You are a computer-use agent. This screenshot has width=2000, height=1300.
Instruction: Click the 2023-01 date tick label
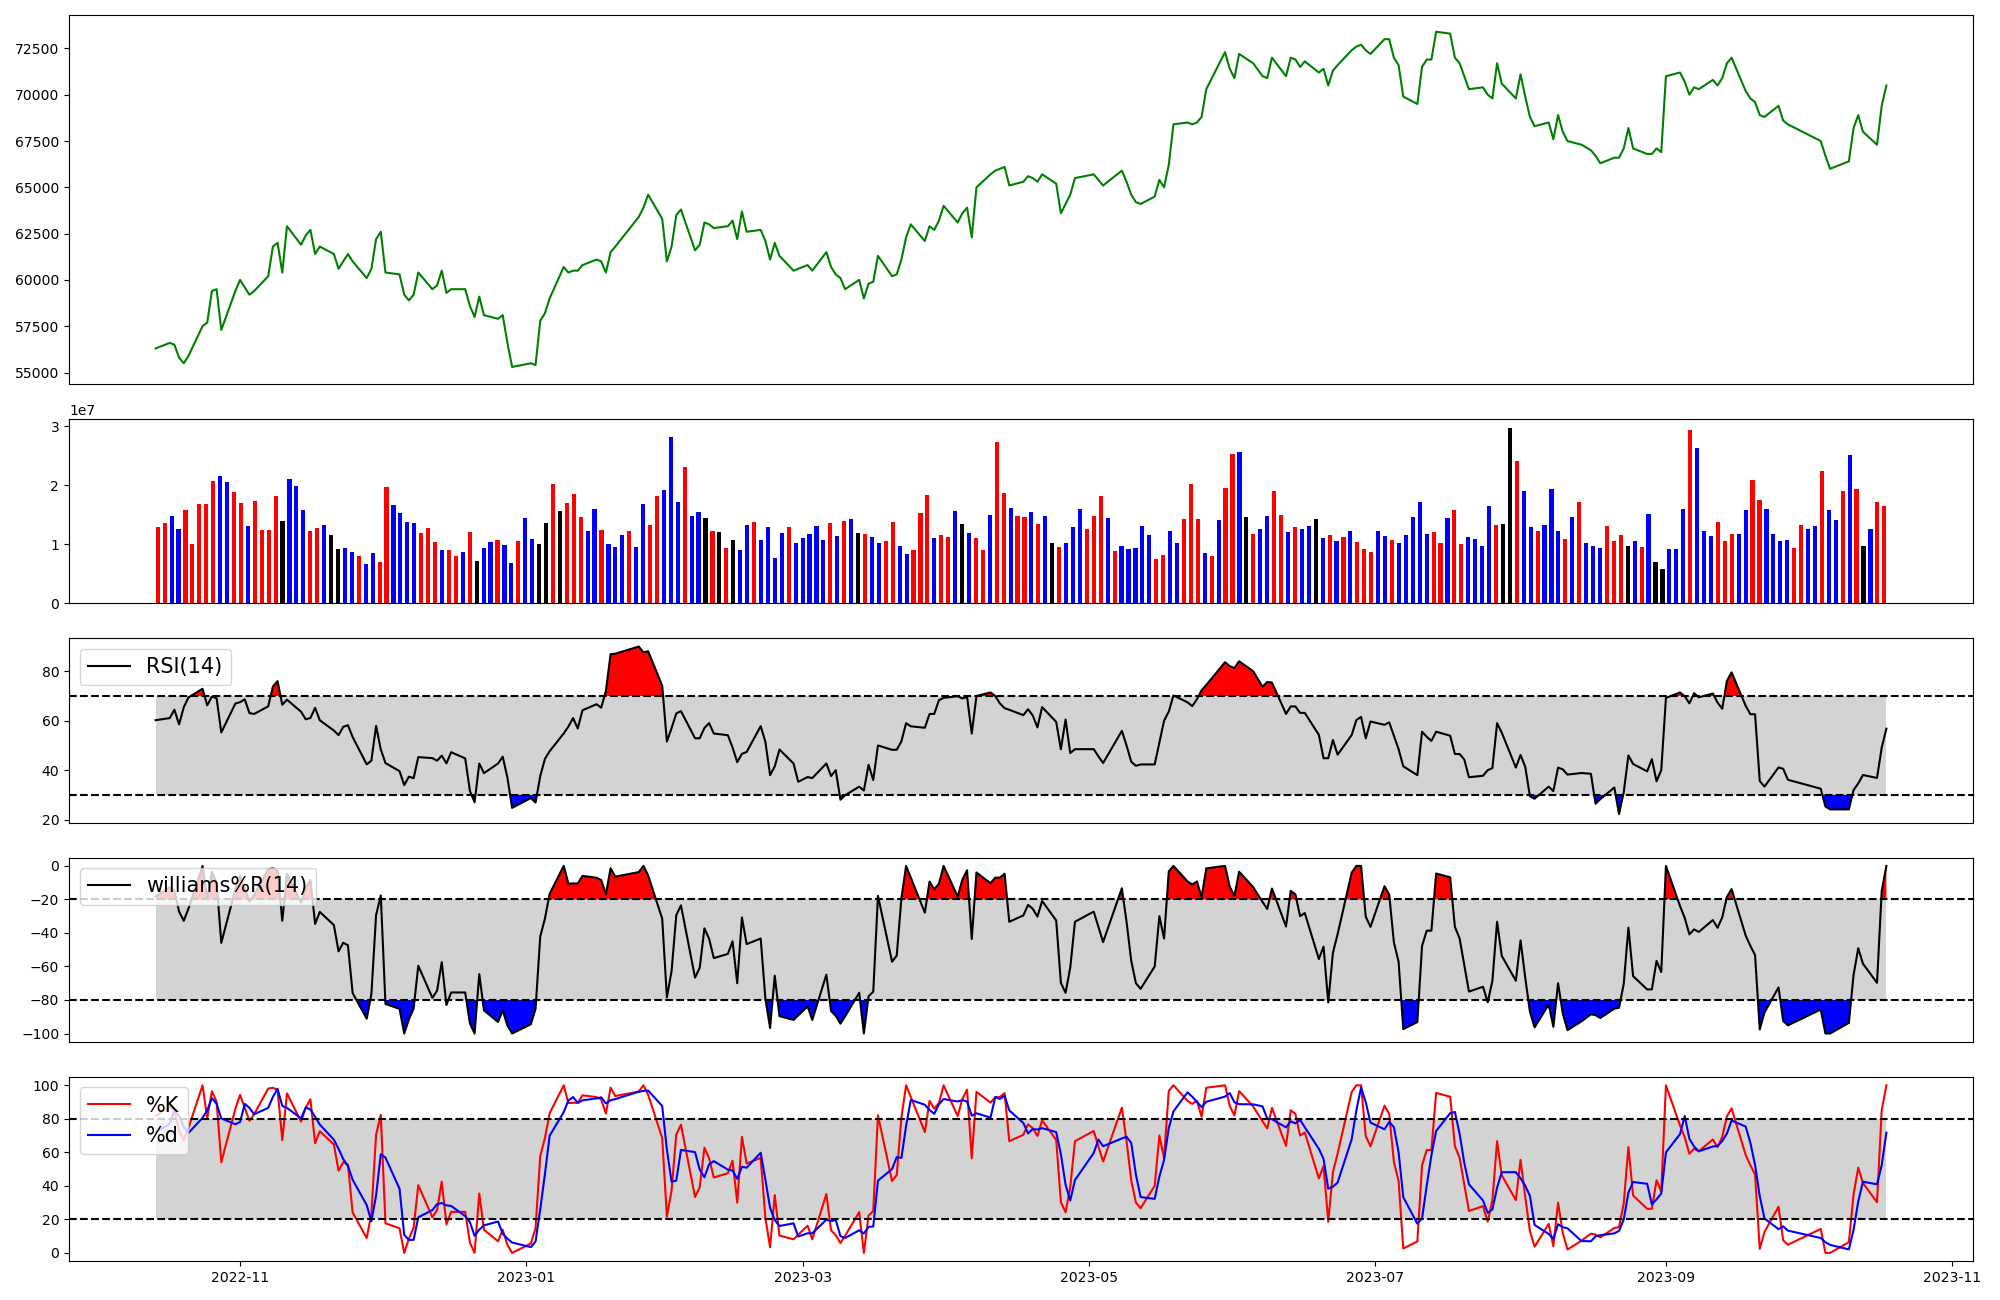[525, 1277]
